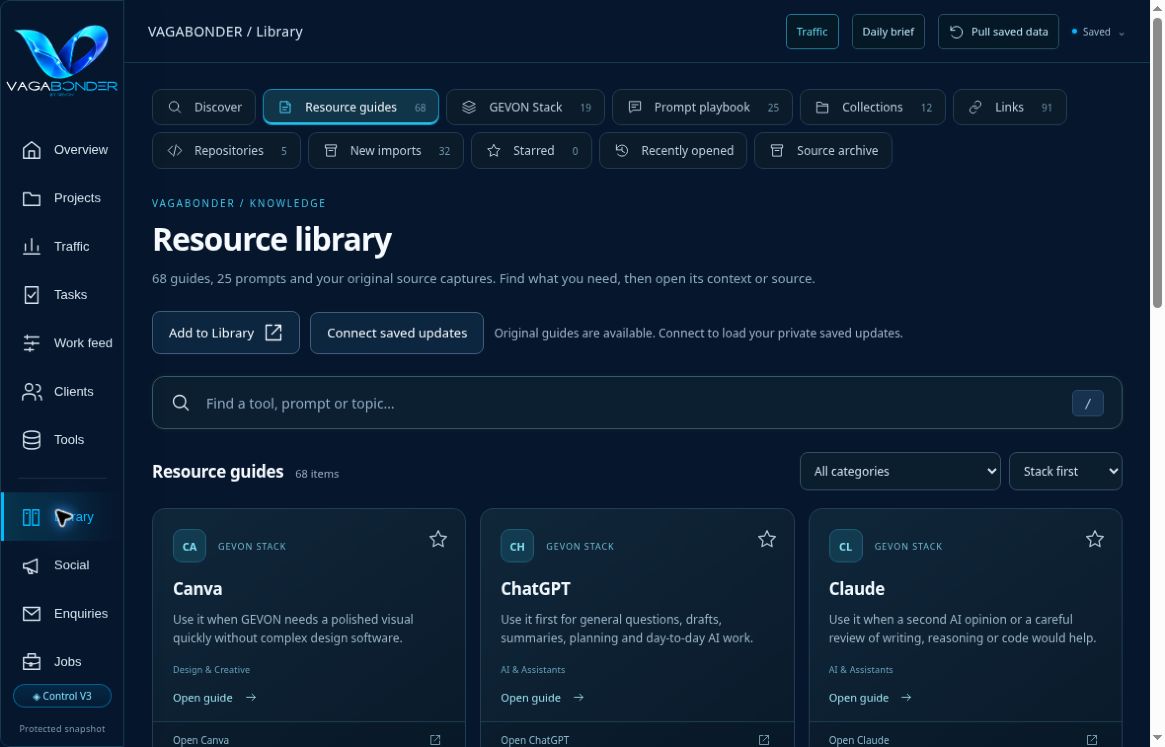1165x747 pixels.
Task: Click the Clients people icon
Action: 31,392
